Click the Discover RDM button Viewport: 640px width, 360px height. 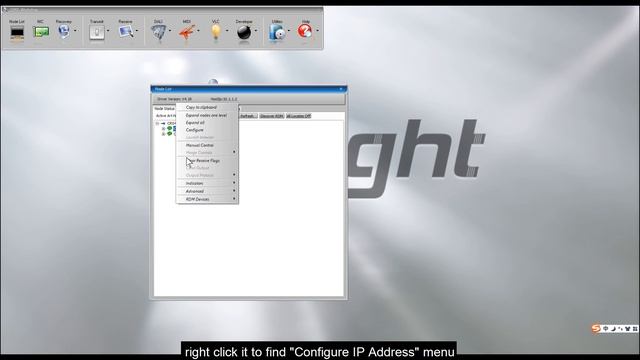(271, 116)
